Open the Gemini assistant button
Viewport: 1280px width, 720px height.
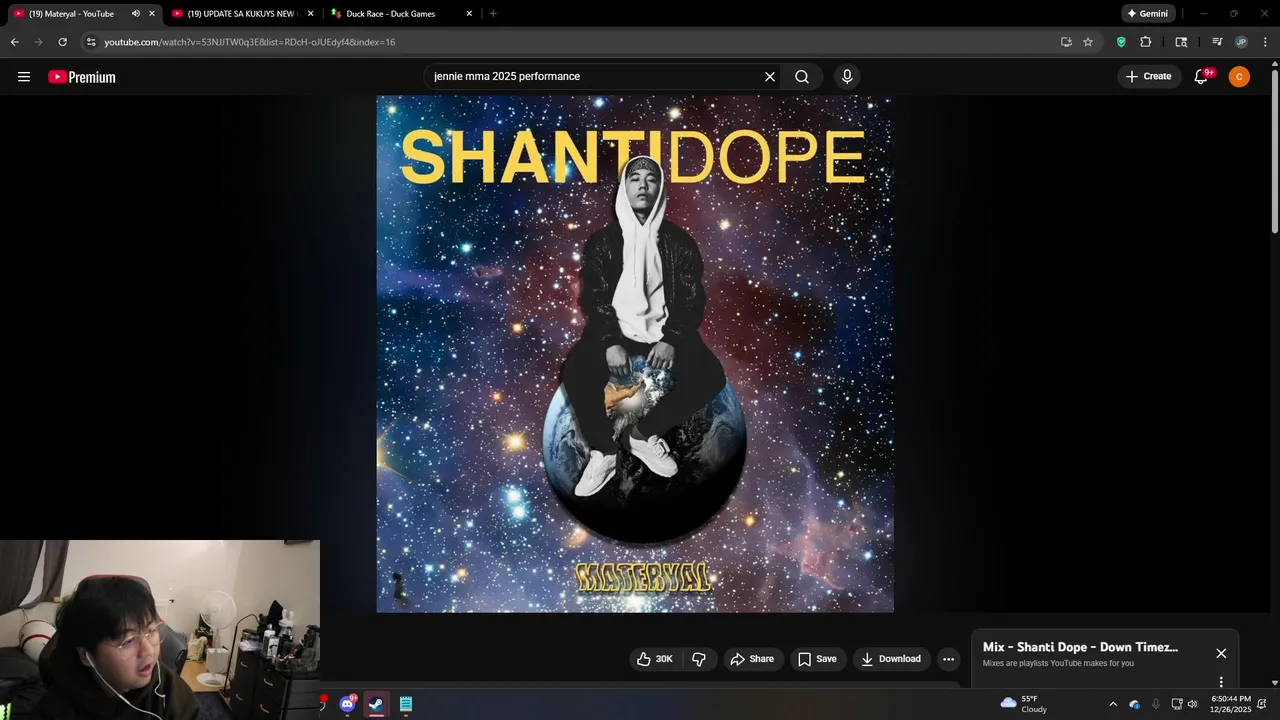[1148, 14]
